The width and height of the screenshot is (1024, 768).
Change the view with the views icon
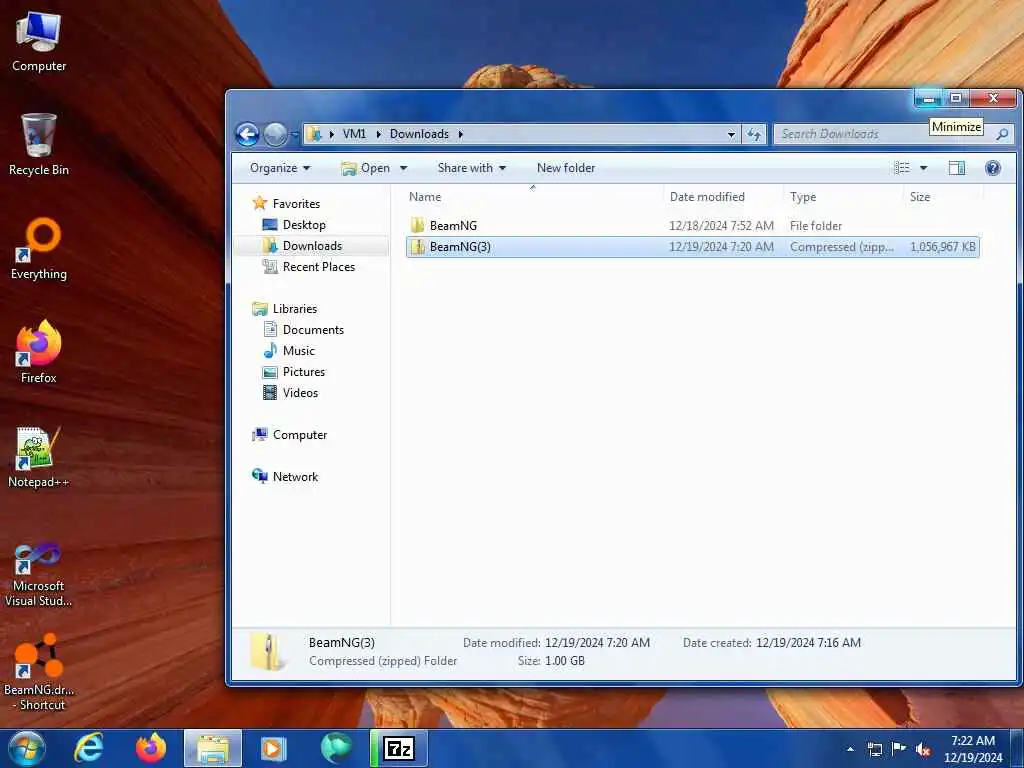click(x=902, y=168)
